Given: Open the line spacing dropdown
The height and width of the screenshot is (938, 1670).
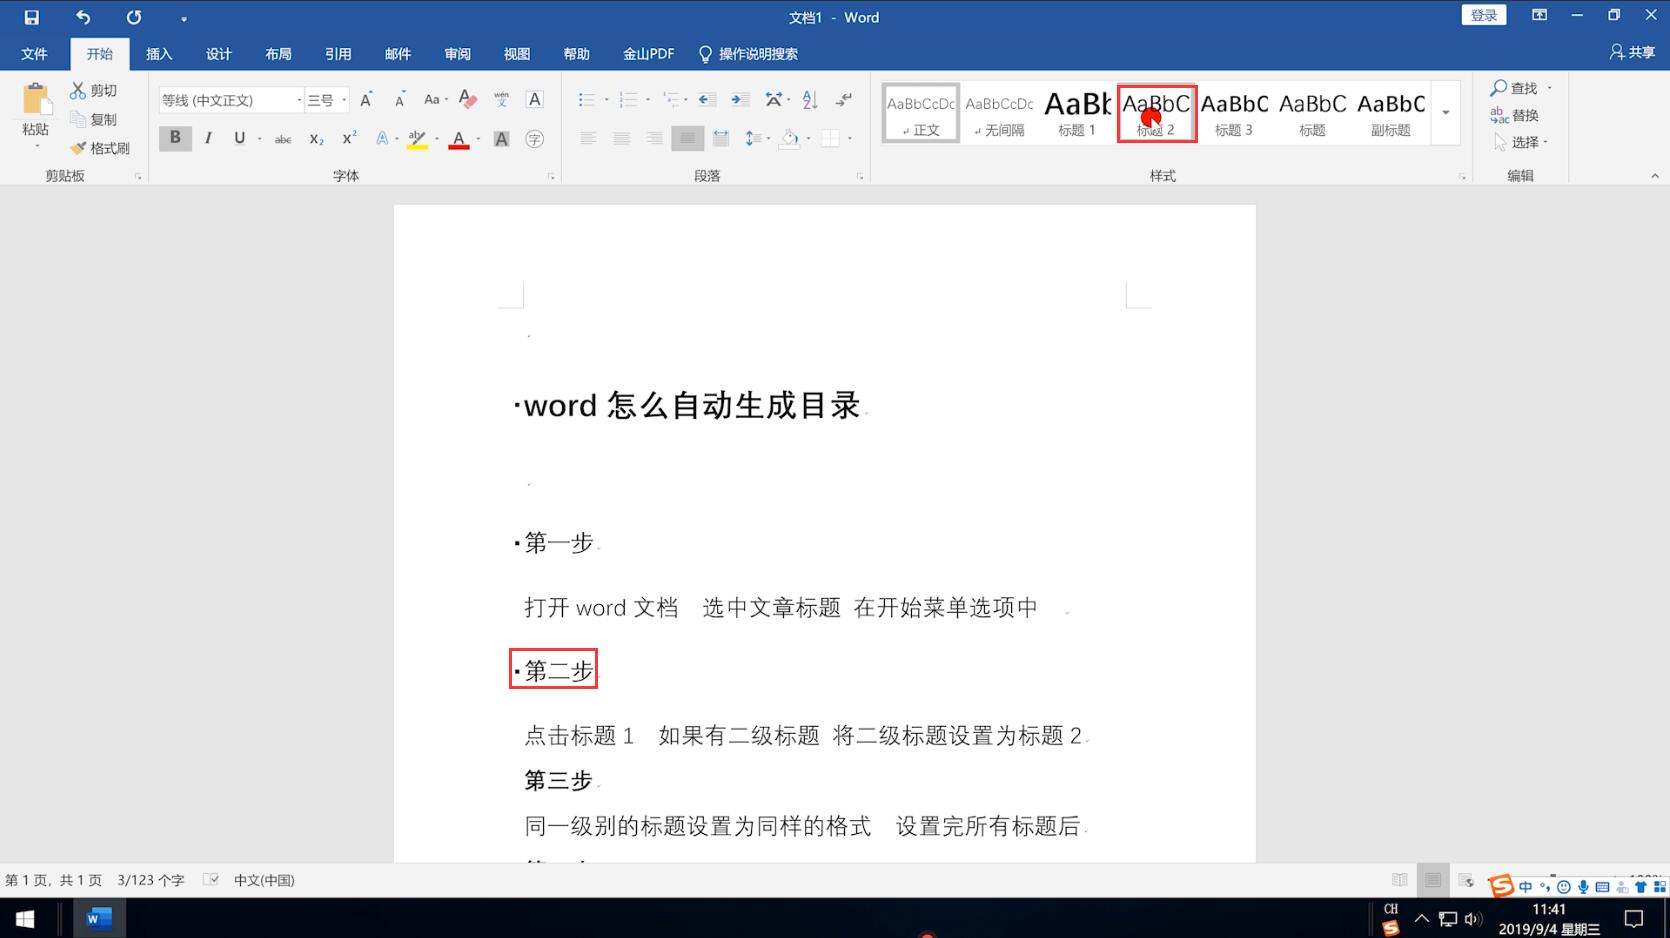Looking at the screenshot, I should (x=758, y=139).
